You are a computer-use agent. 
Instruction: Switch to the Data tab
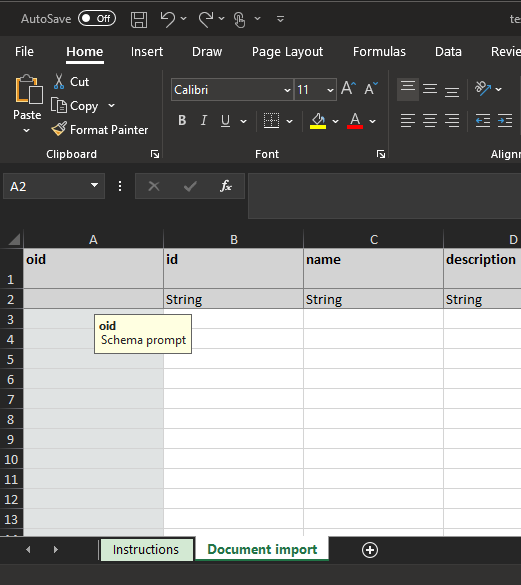tap(448, 51)
